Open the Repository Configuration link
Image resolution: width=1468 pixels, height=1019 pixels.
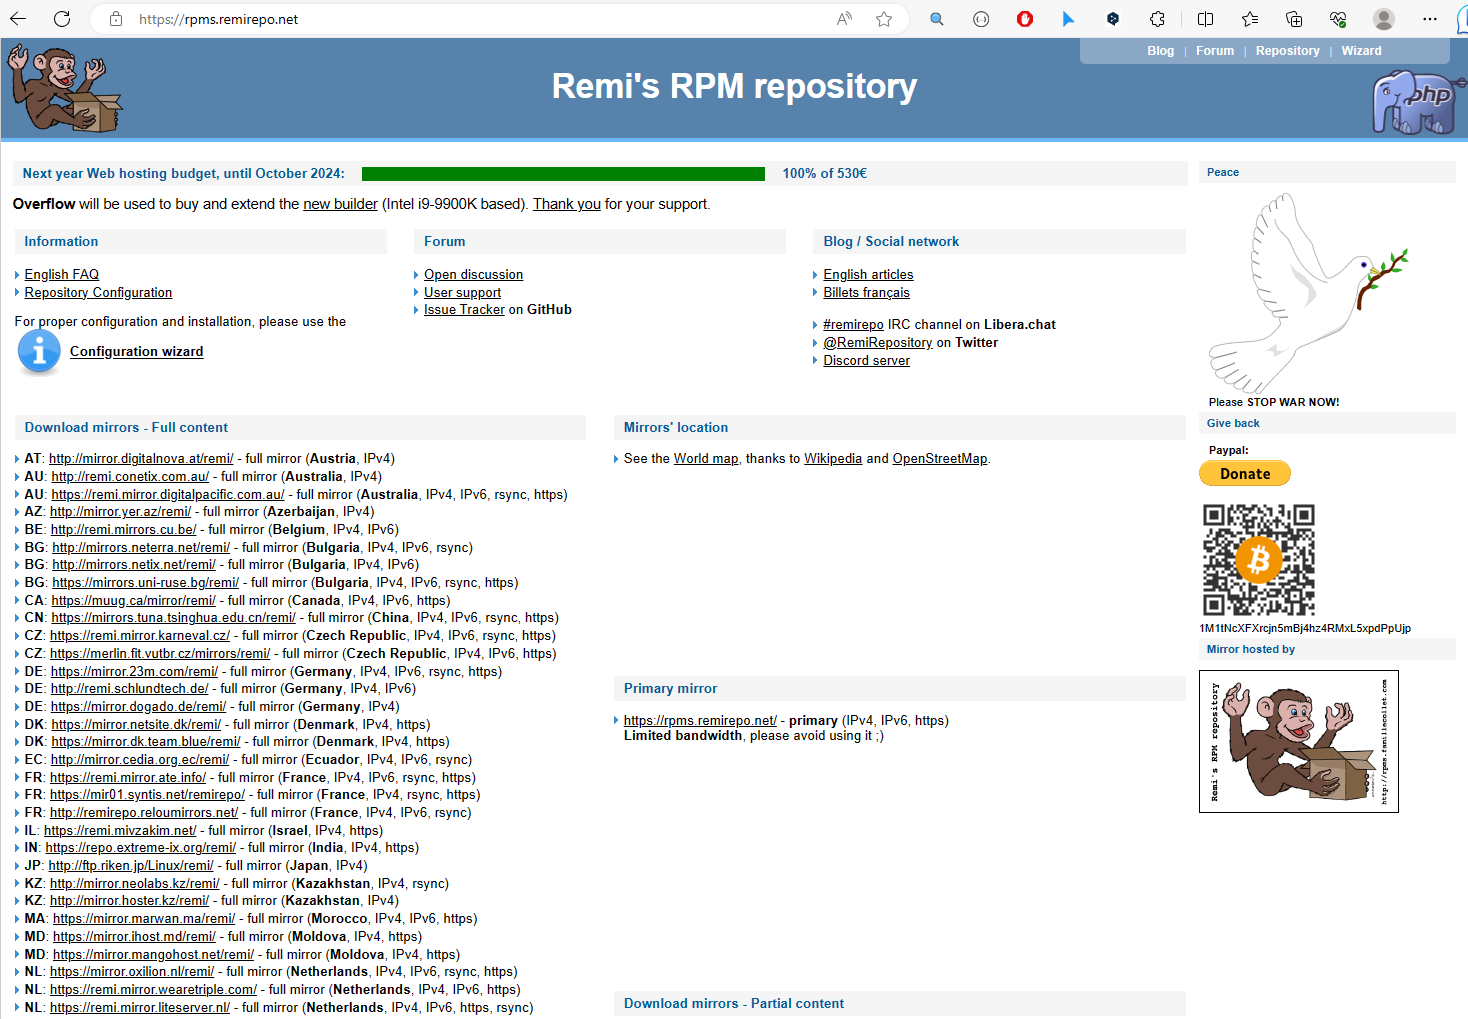tap(98, 292)
